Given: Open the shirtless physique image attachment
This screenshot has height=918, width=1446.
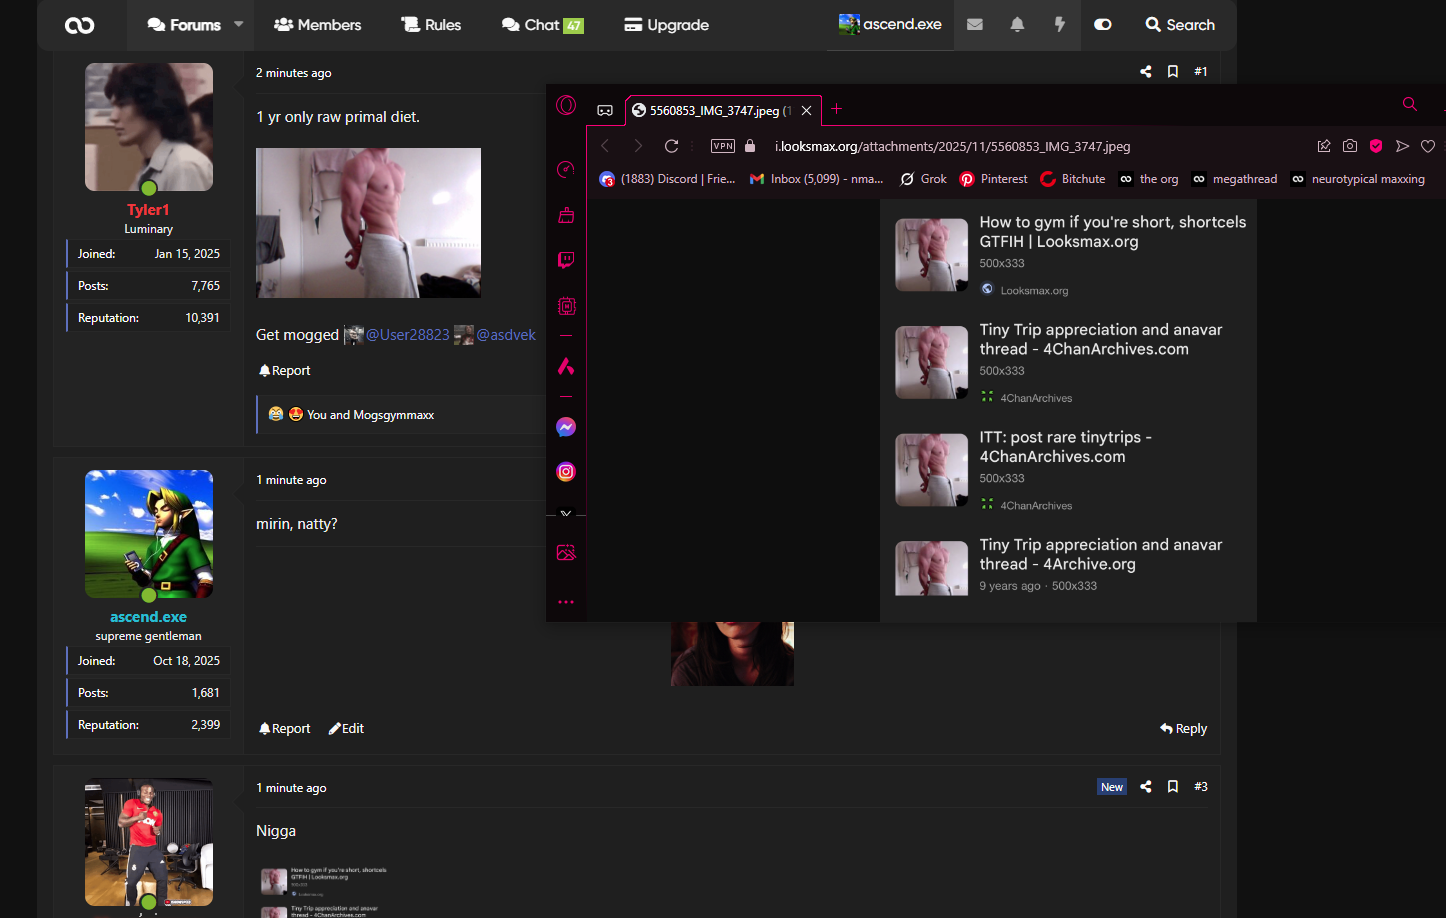Looking at the screenshot, I should 368,223.
